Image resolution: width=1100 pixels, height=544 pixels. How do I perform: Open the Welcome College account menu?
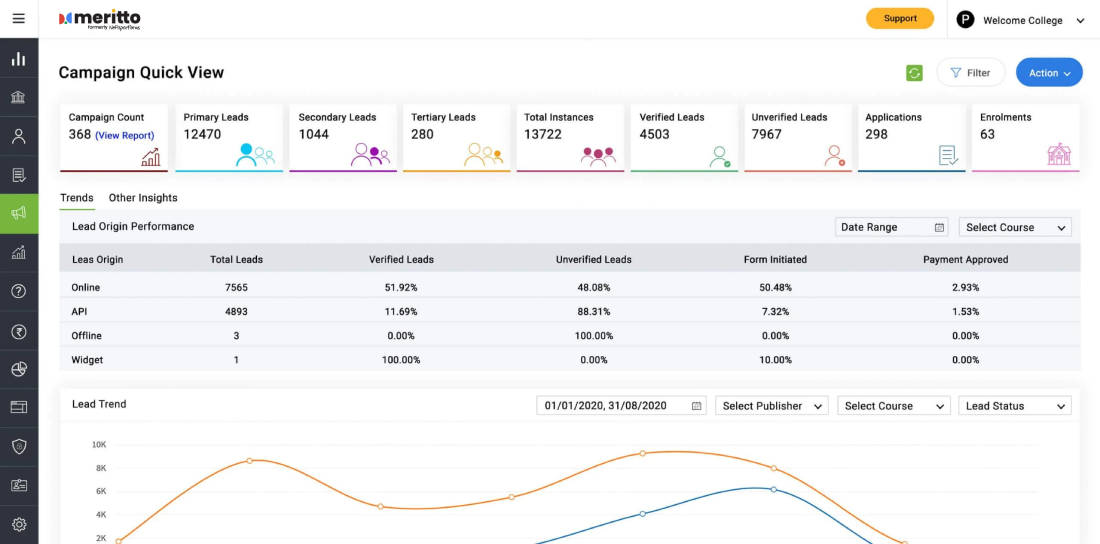[1021, 20]
